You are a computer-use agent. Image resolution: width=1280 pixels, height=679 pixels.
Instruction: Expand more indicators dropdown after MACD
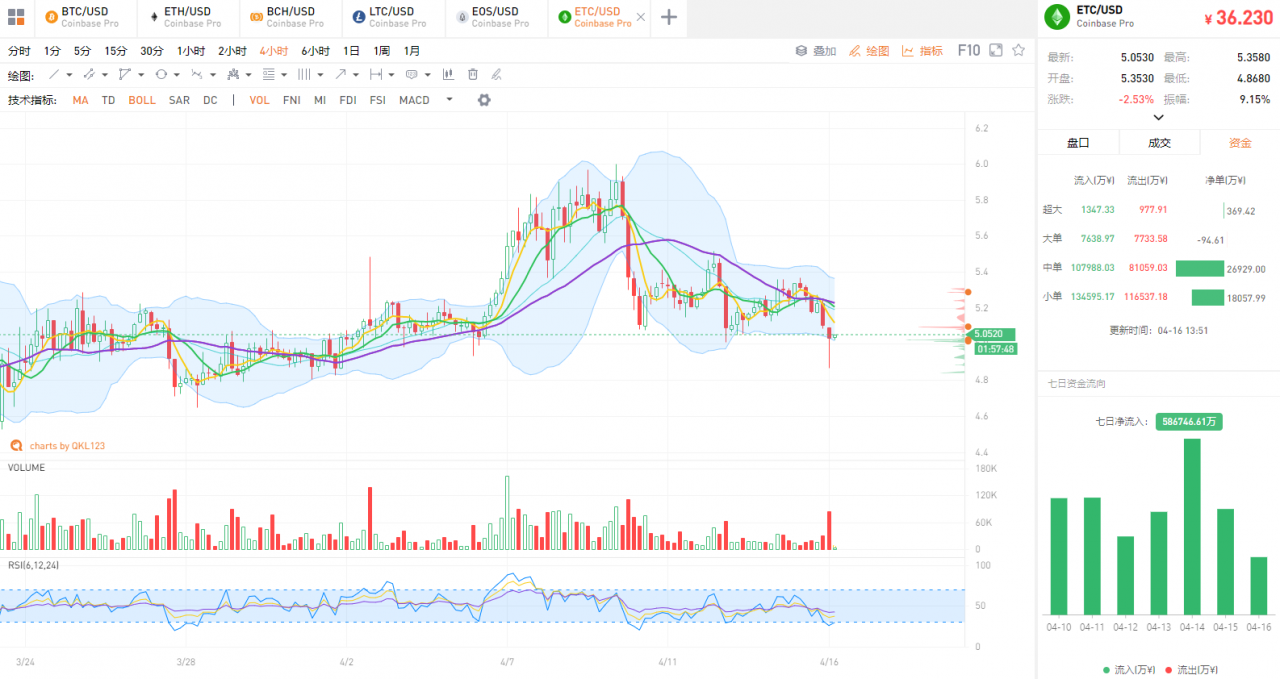pos(449,99)
